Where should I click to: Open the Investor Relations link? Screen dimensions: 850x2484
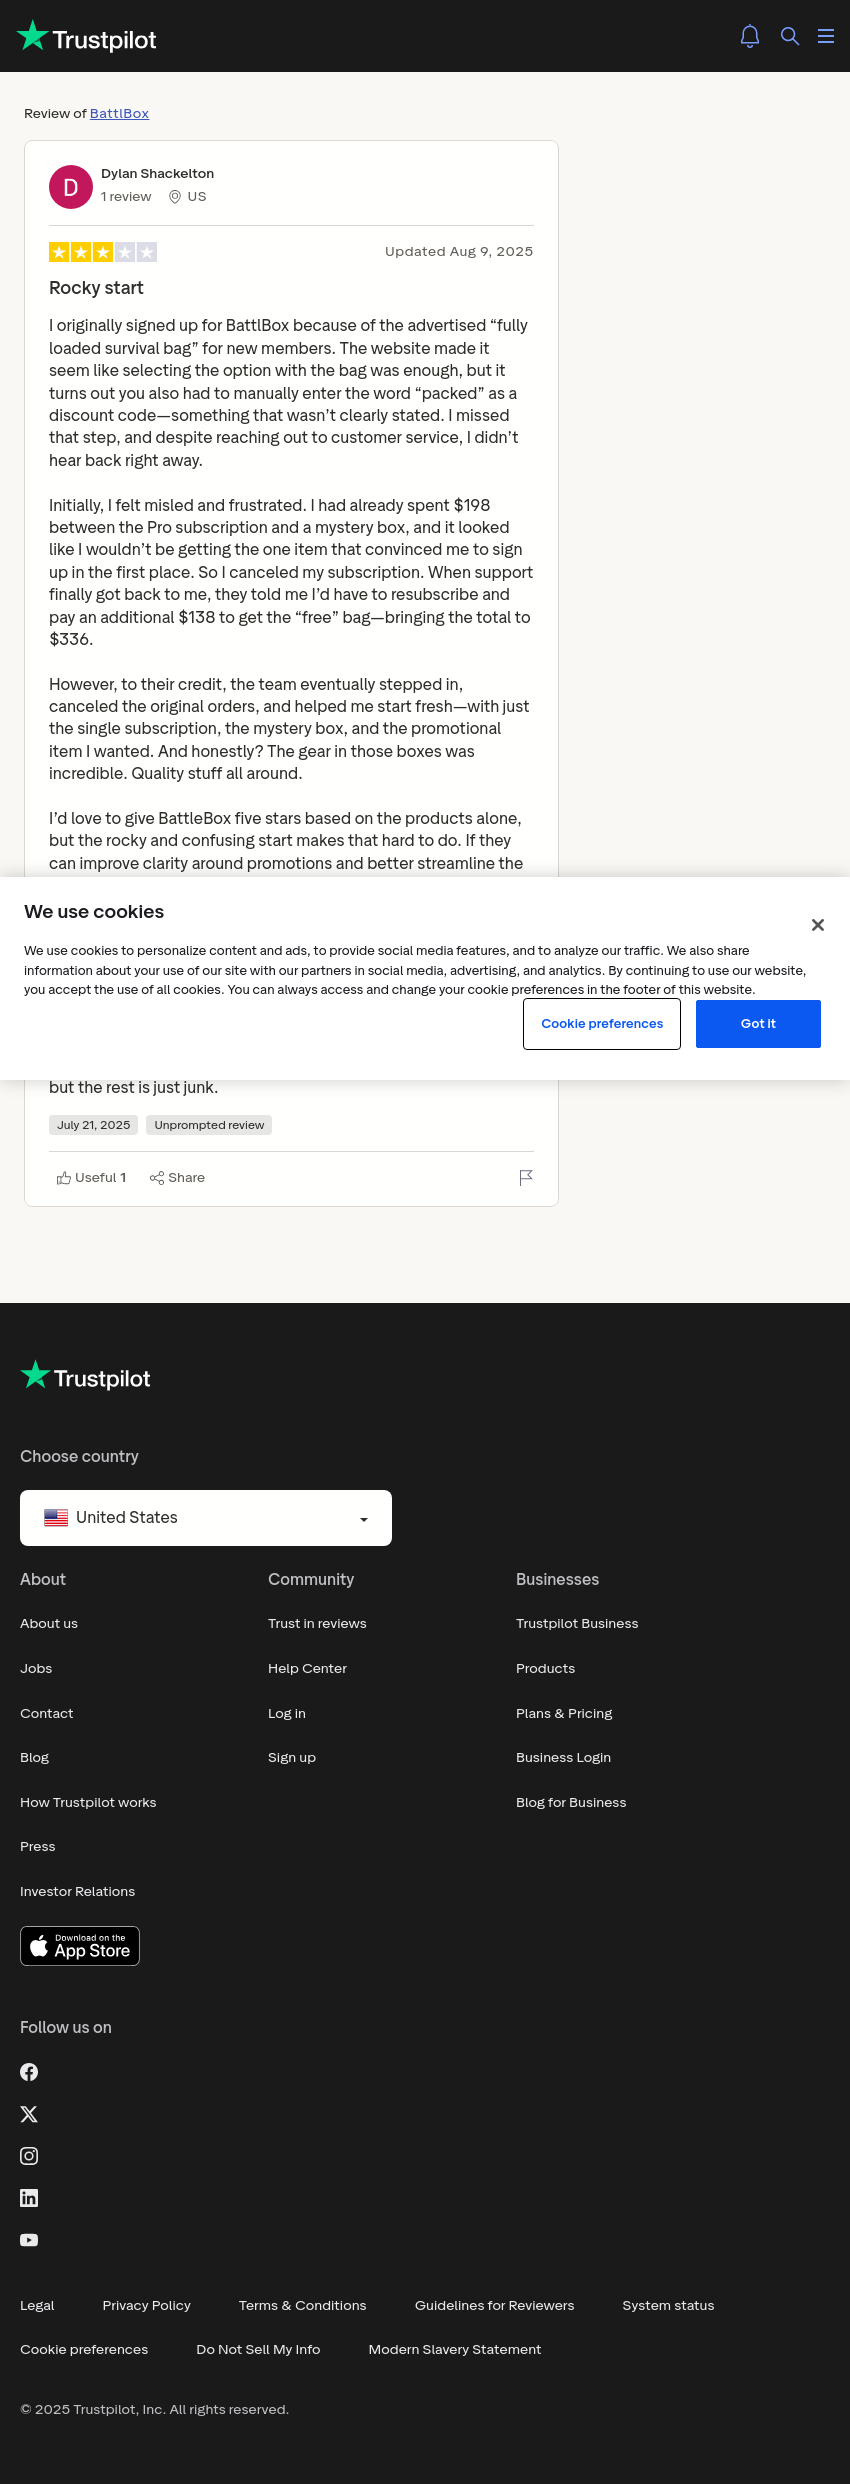coord(77,1892)
